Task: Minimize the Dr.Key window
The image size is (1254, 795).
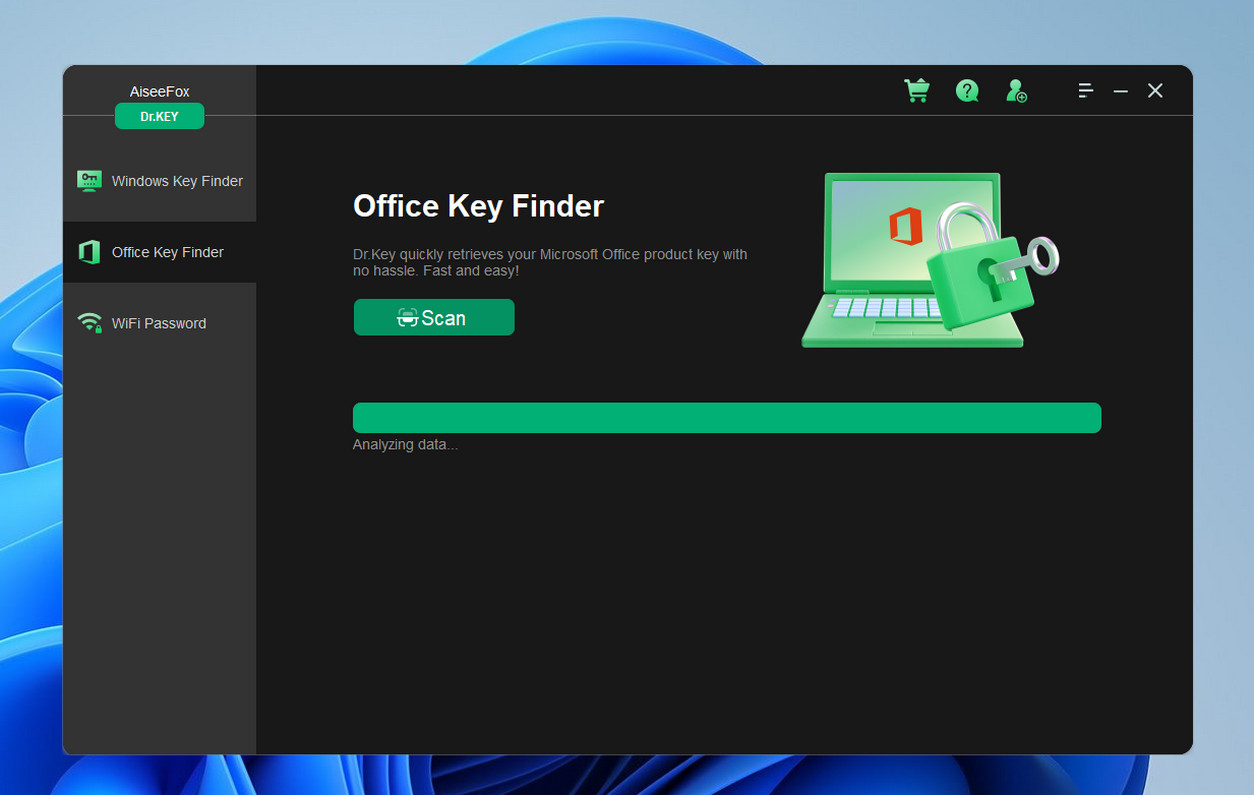Action: (1121, 91)
